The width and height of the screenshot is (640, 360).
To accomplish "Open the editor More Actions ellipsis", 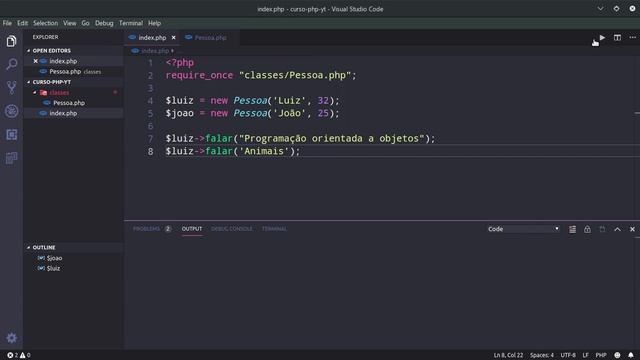I will (632, 38).
